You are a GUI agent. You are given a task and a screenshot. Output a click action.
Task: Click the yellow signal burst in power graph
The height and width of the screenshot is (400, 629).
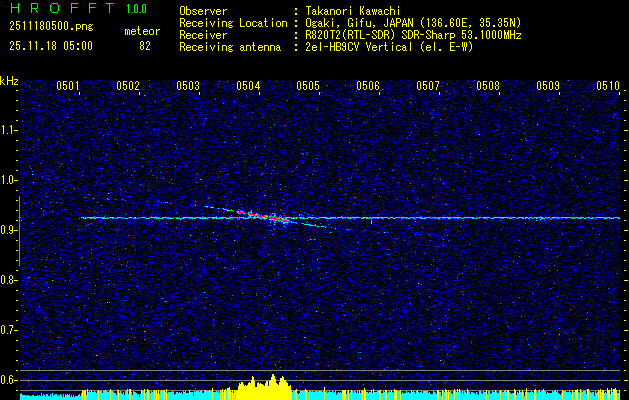coord(265,387)
